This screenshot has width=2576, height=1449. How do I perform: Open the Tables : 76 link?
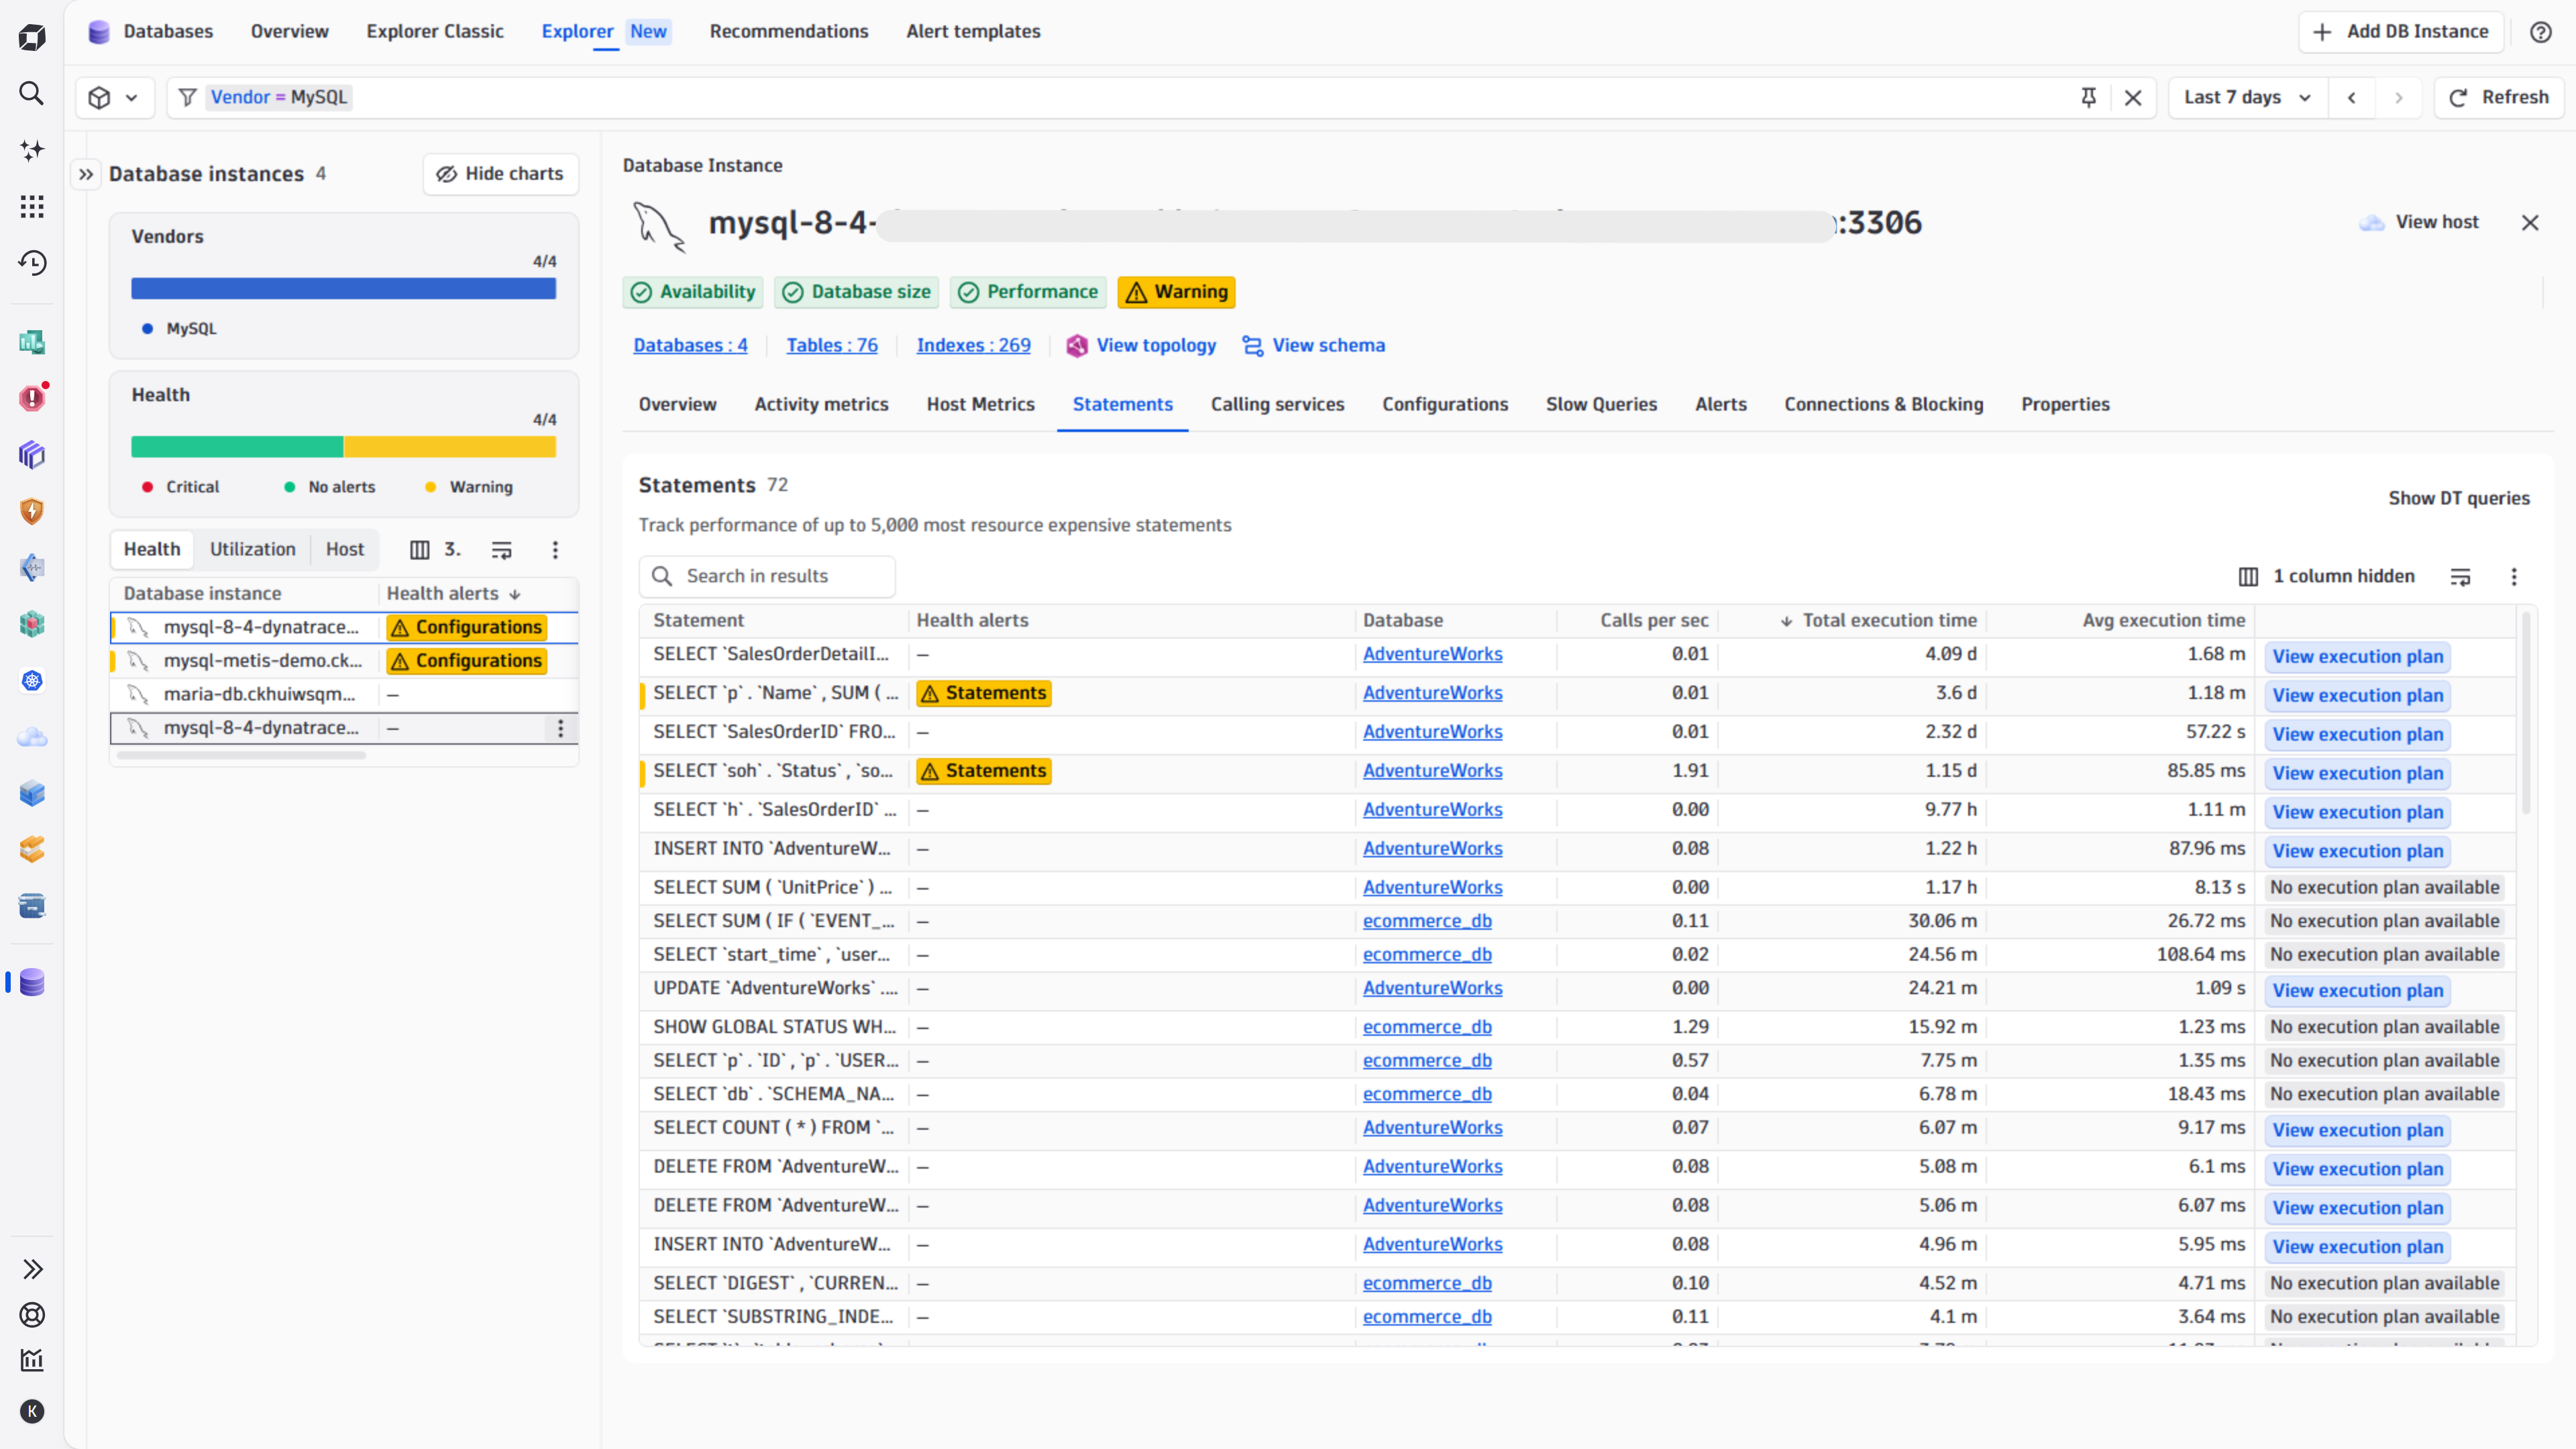(x=832, y=345)
